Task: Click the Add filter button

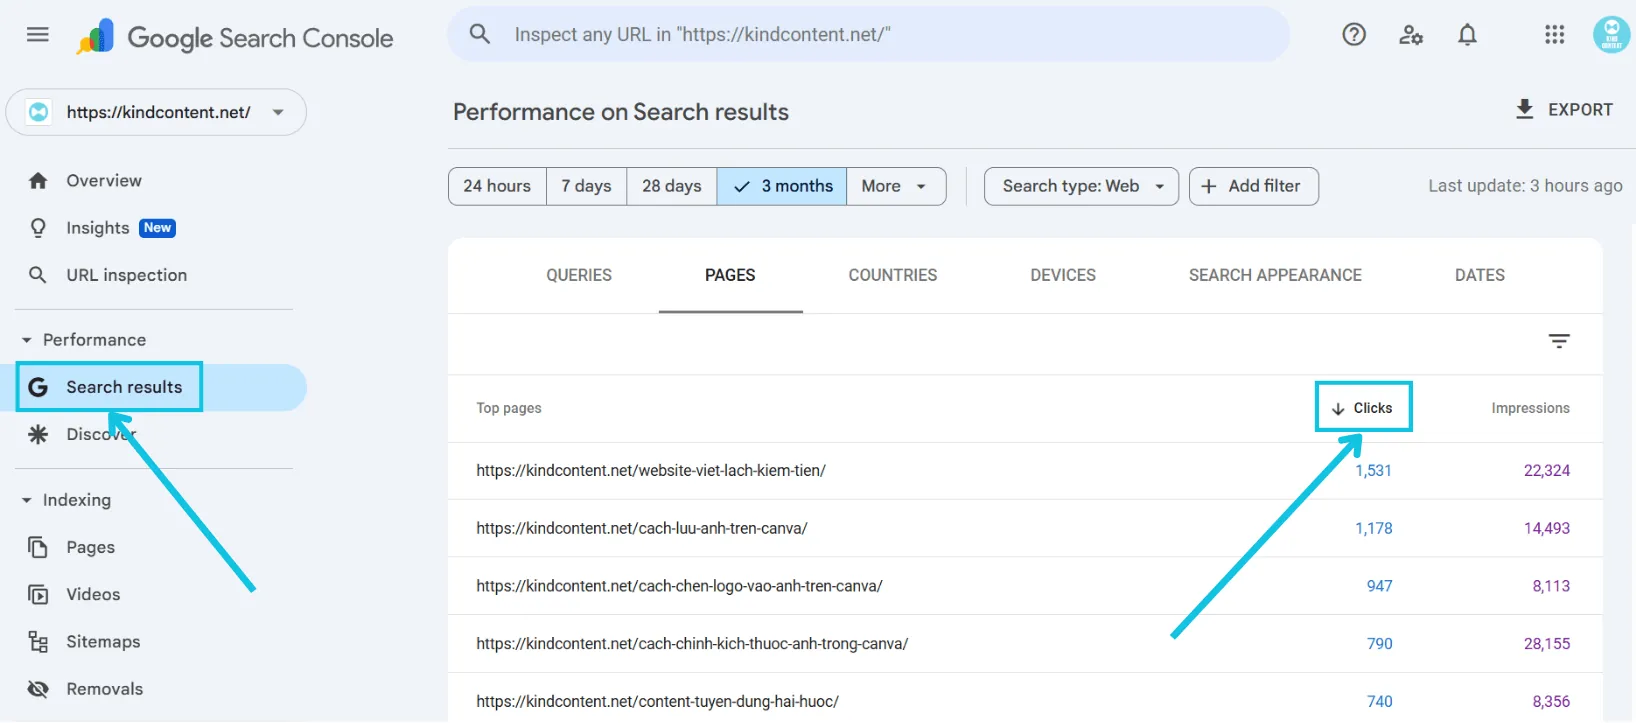Action: [1254, 186]
